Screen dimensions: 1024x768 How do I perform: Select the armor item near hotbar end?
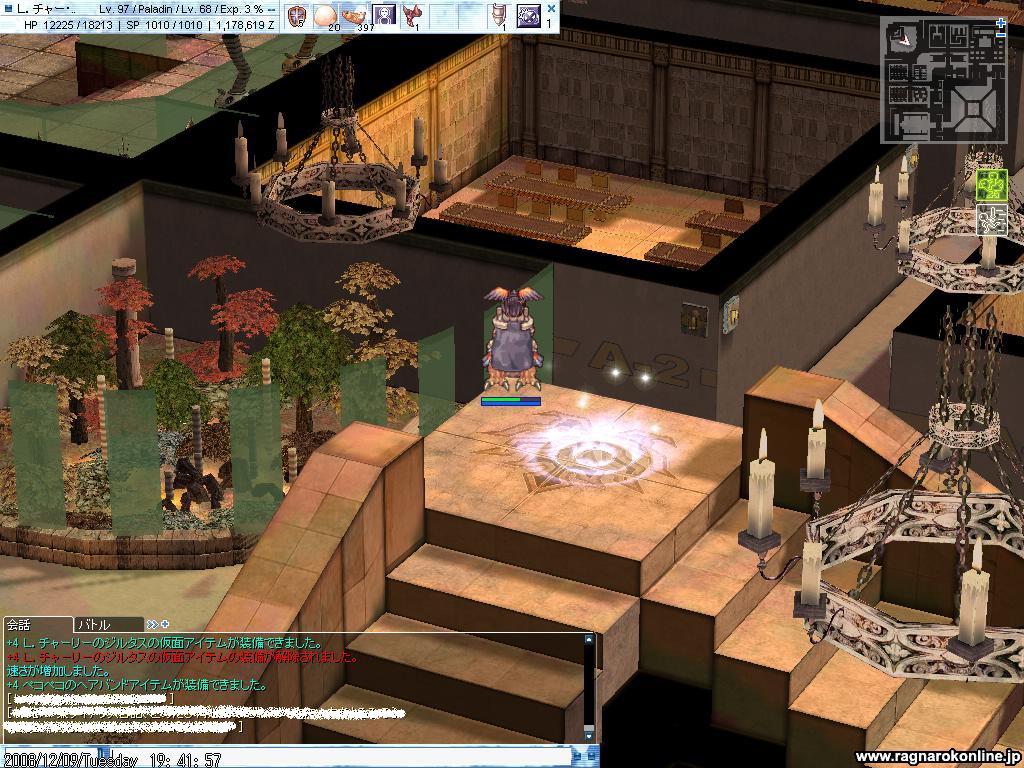500,16
